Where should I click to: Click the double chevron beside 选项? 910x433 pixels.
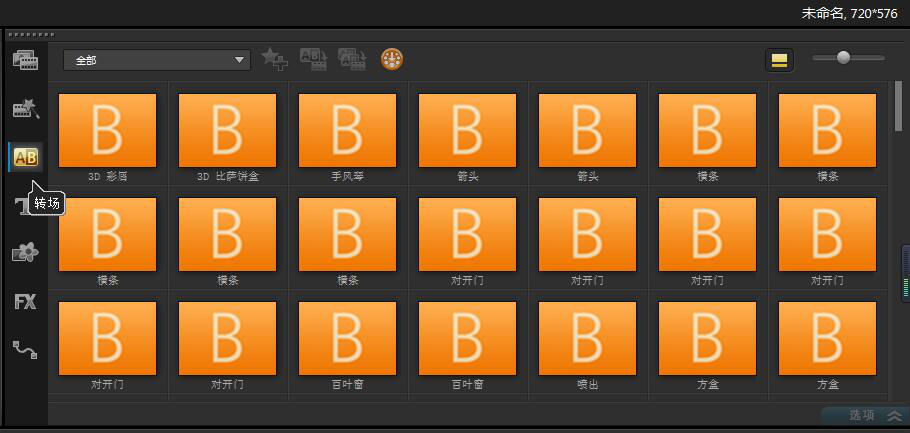pos(894,415)
